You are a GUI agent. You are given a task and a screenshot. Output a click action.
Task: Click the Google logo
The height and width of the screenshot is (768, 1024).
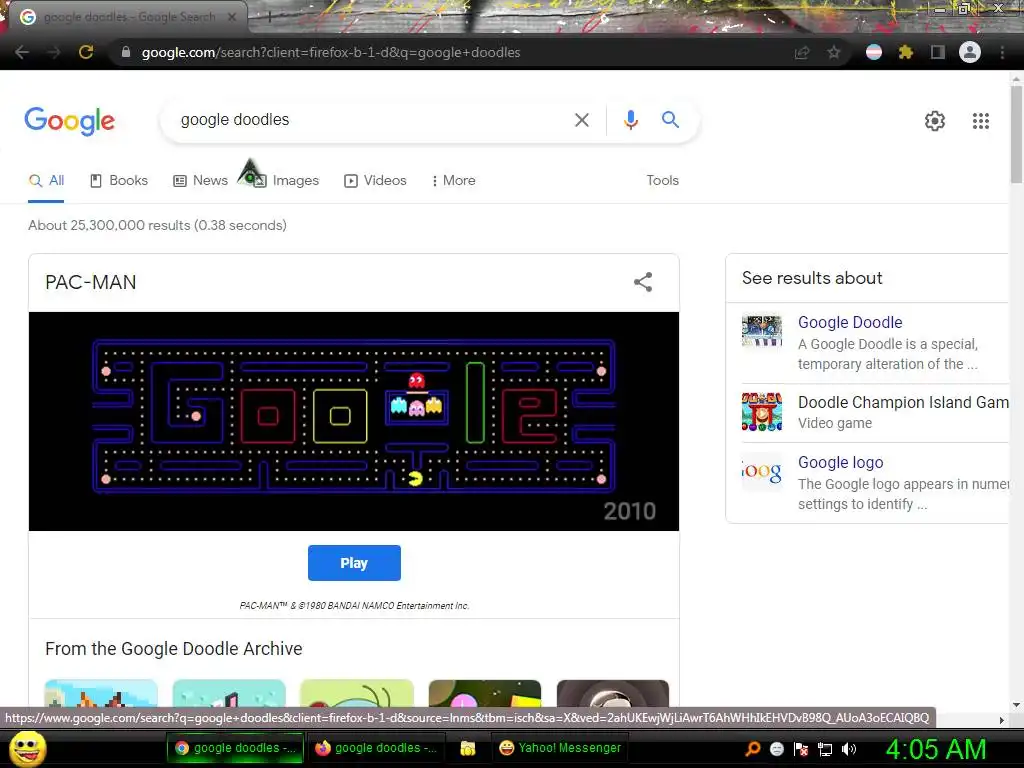point(70,121)
